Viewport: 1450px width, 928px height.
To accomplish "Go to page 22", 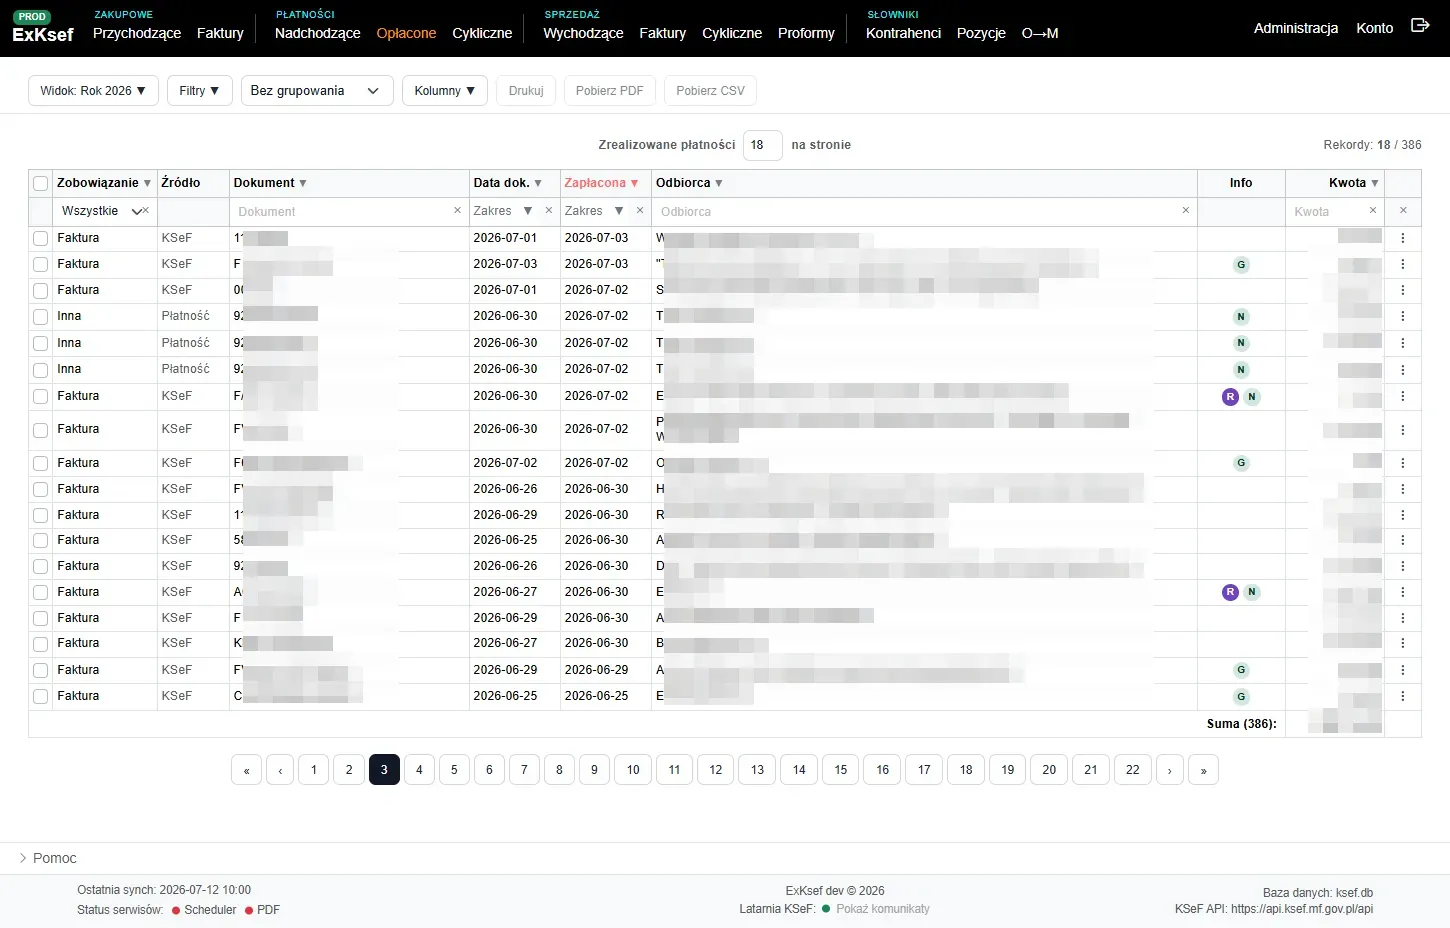I will coord(1132,770).
